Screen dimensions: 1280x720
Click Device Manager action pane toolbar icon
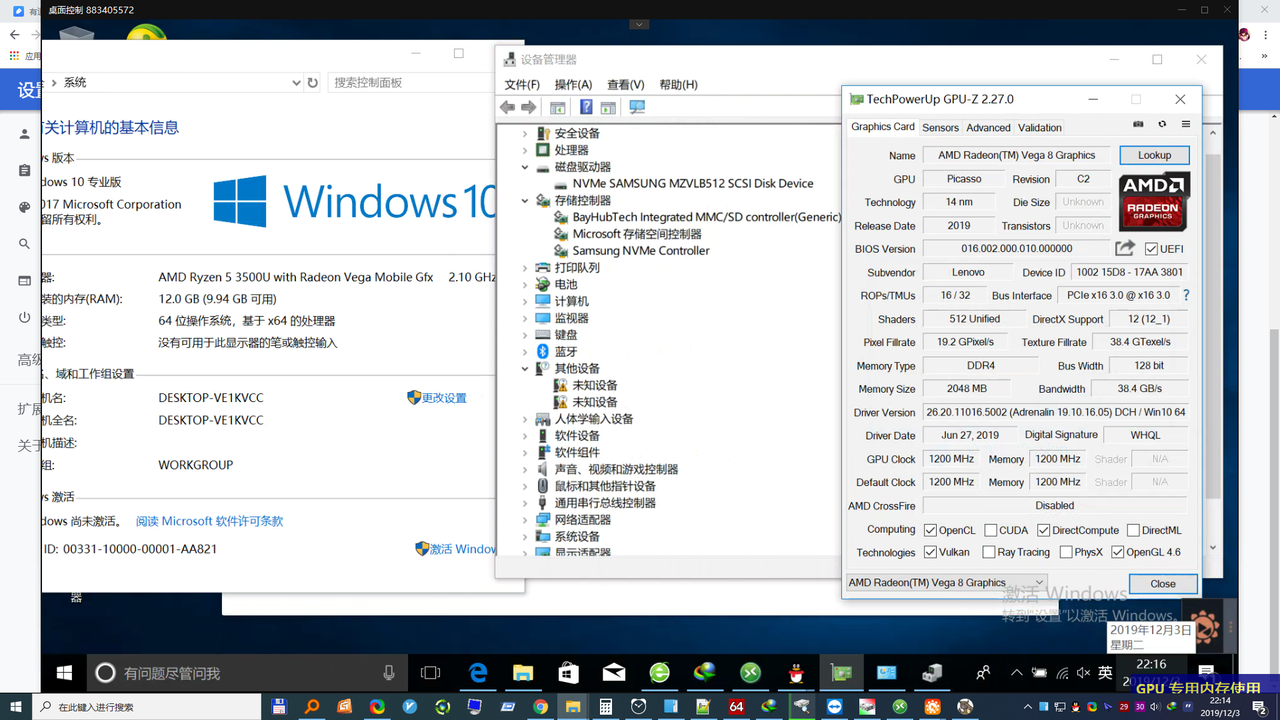608,108
